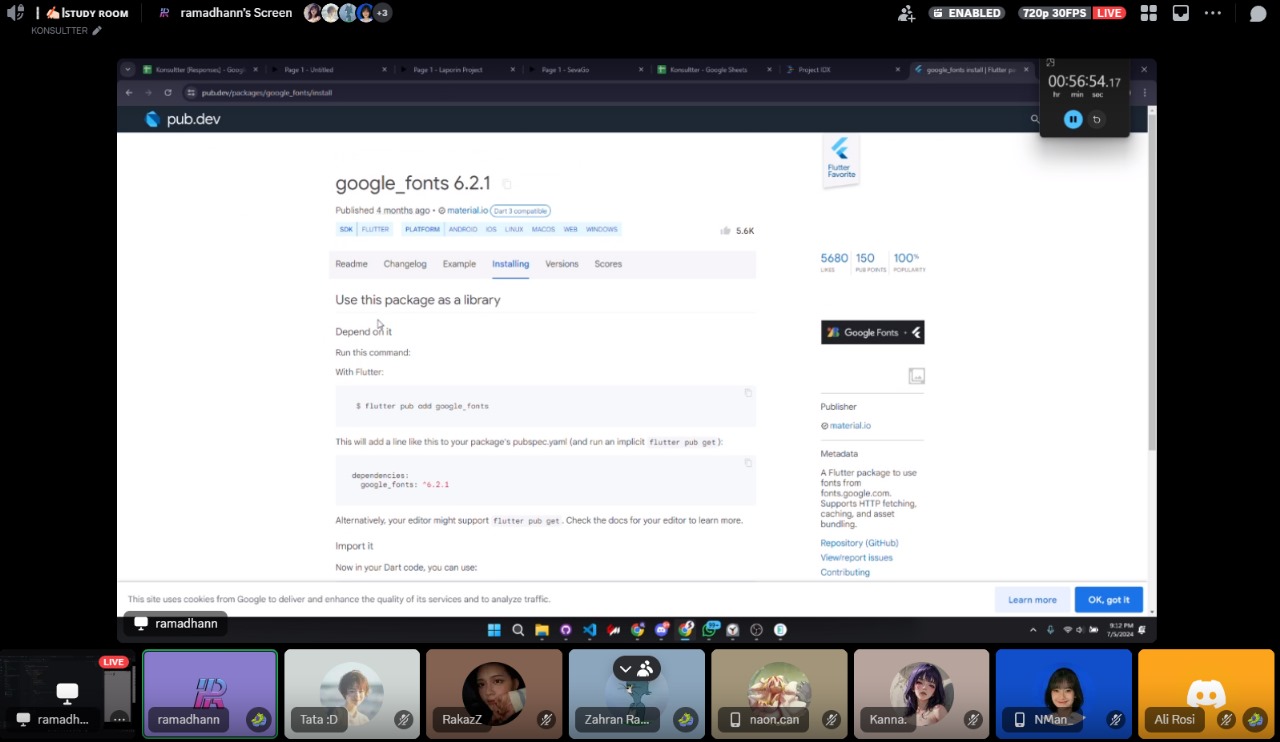Screen dimensions: 1280x742
Task: Open material.io link under package title
Action: pos(467,211)
